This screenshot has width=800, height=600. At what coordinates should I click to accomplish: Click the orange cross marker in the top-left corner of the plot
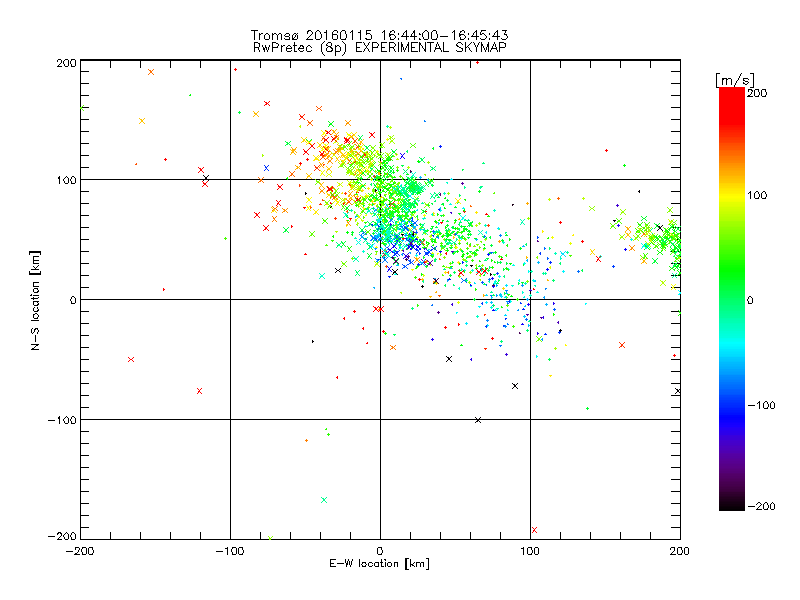pyautogui.click(x=151, y=72)
